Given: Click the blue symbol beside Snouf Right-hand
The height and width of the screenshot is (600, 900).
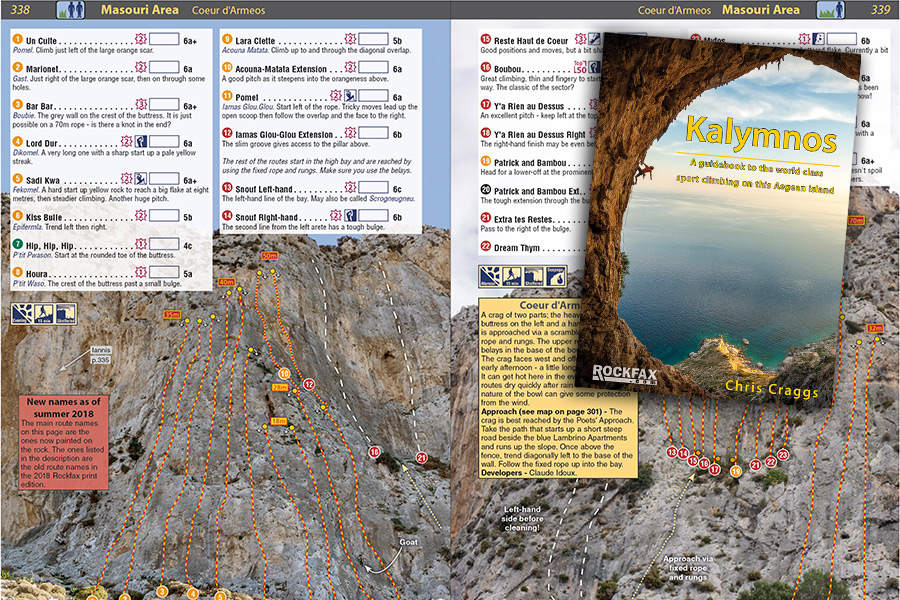Looking at the screenshot, I should coord(350,215).
